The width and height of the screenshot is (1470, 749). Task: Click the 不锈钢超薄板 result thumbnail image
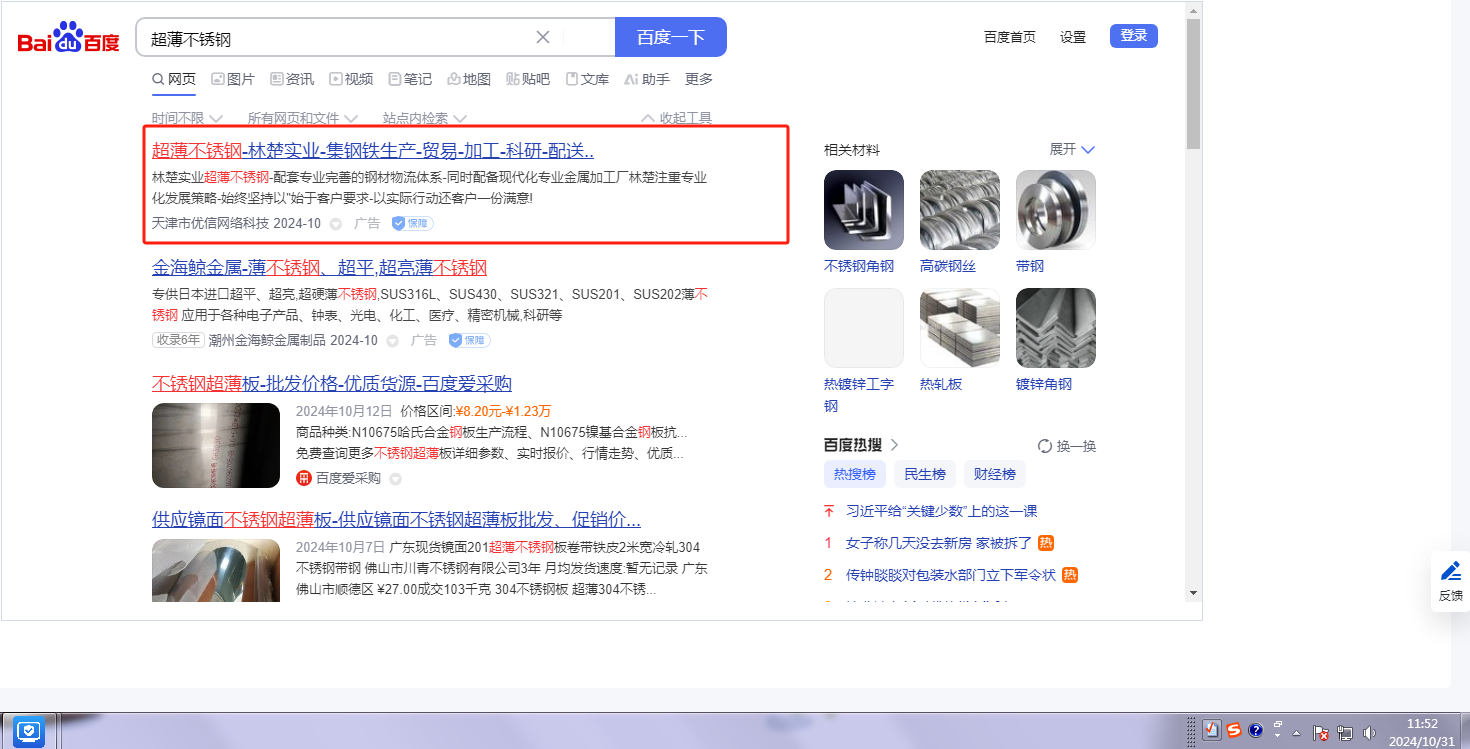tap(216, 445)
